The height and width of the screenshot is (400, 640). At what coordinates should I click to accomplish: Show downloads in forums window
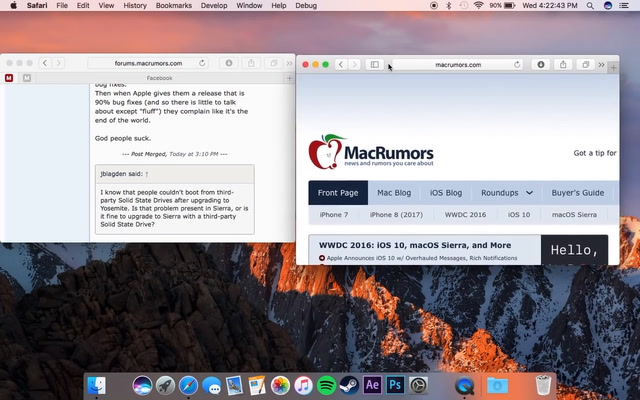coord(229,63)
